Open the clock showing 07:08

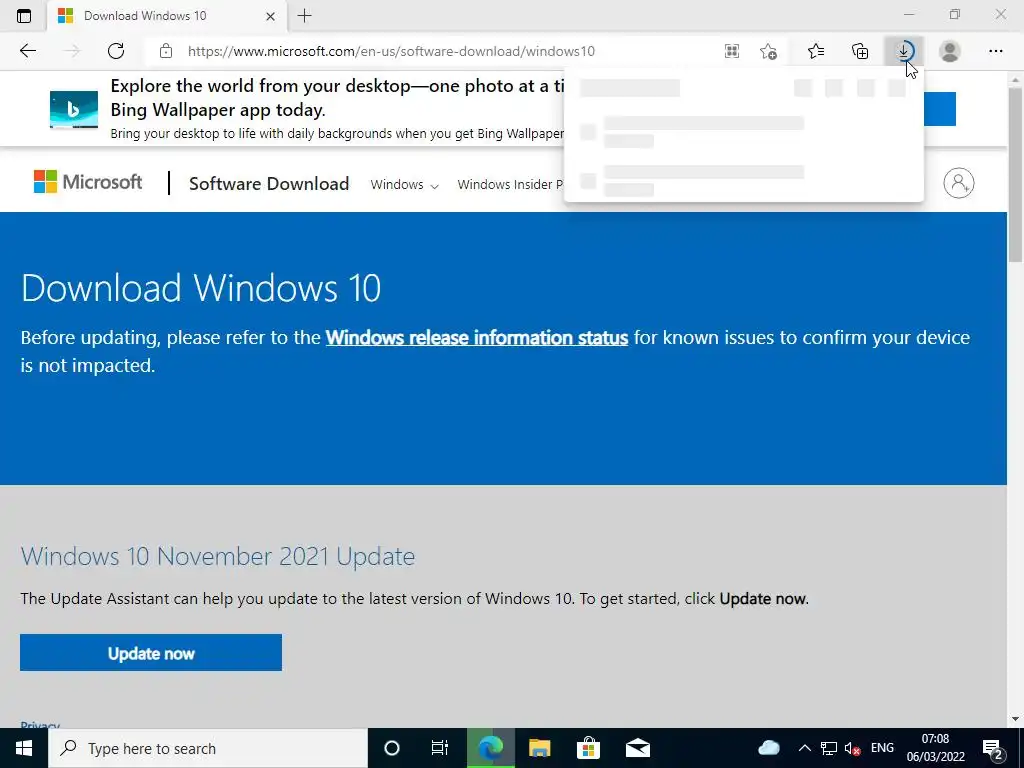935,748
